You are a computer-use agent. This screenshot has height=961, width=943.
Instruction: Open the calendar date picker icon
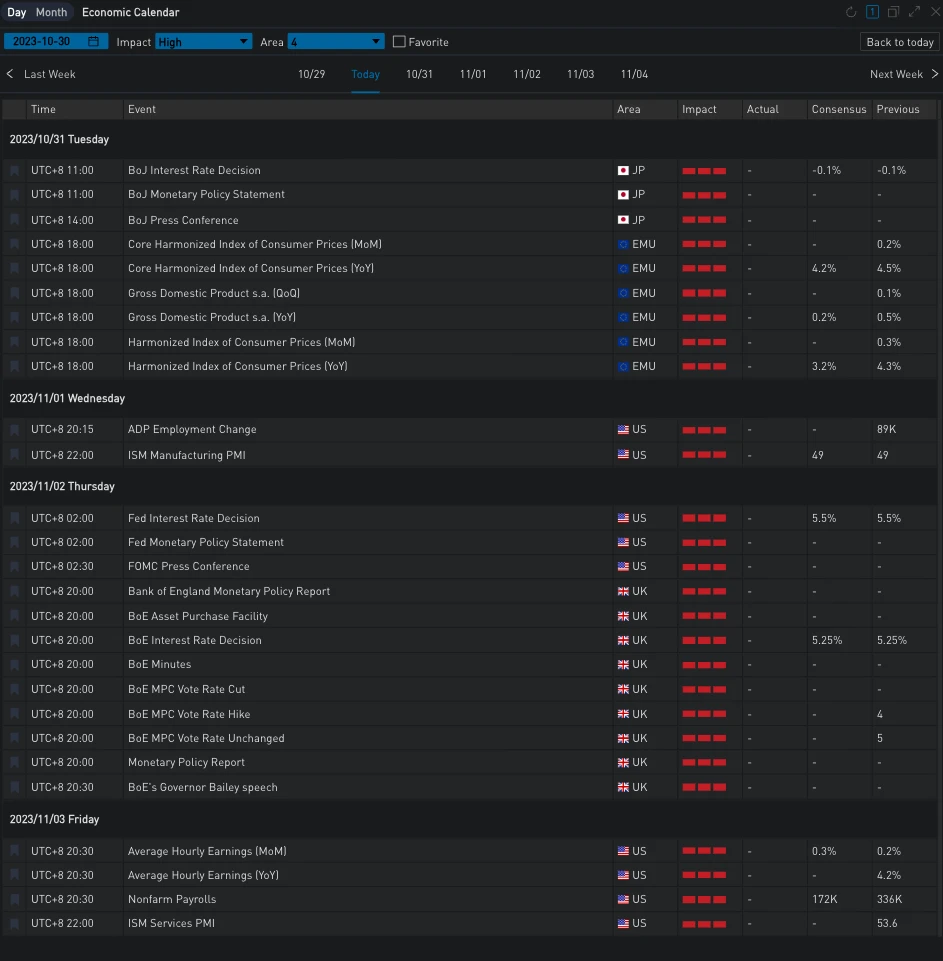94,42
